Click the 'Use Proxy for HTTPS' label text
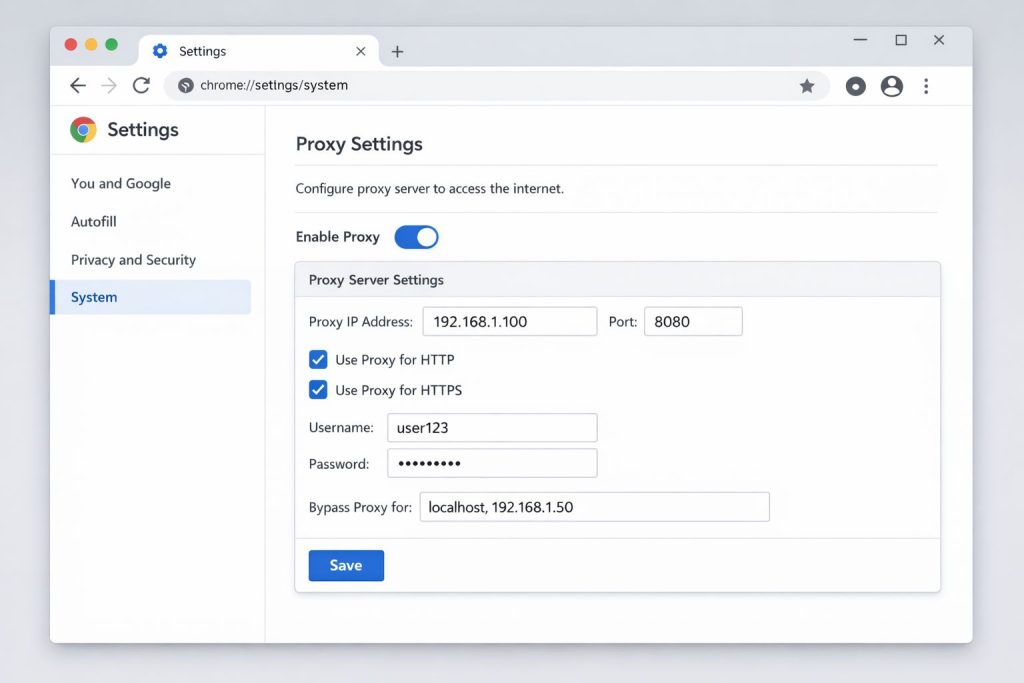 [398, 390]
